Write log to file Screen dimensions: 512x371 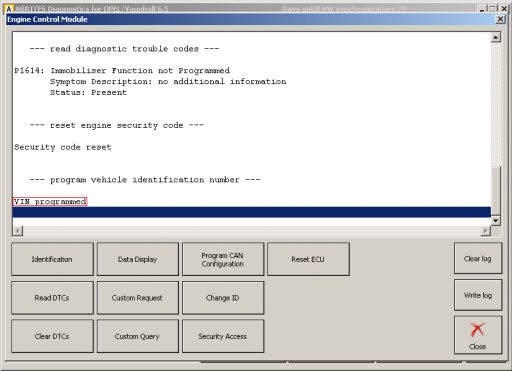click(478, 295)
